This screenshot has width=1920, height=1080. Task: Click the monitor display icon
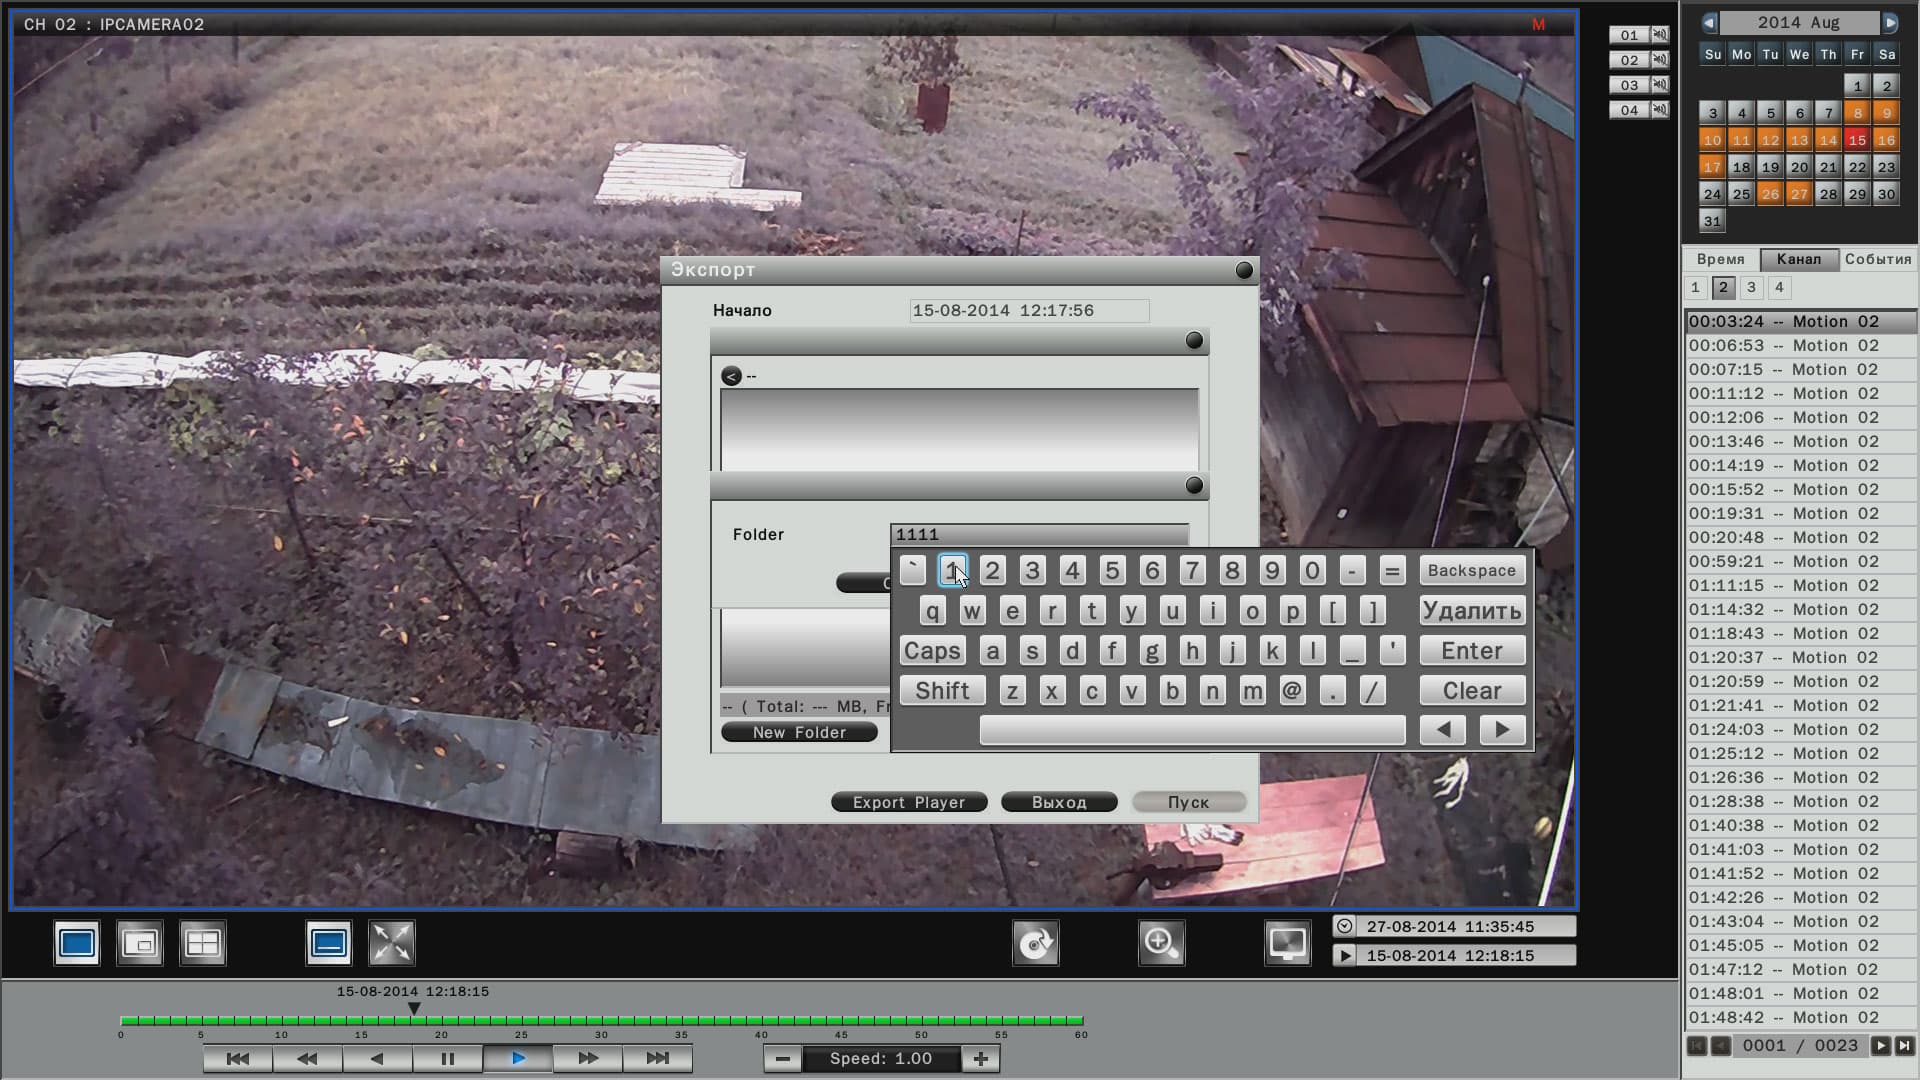(x=1287, y=943)
